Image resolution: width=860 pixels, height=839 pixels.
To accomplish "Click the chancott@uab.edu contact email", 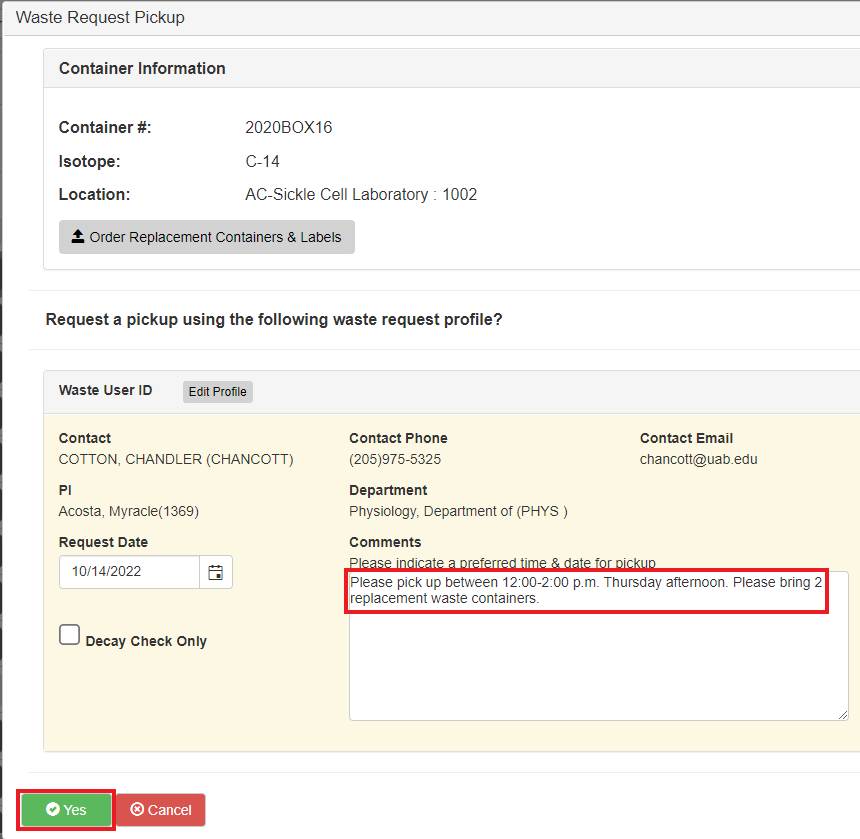I will [699, 459].
